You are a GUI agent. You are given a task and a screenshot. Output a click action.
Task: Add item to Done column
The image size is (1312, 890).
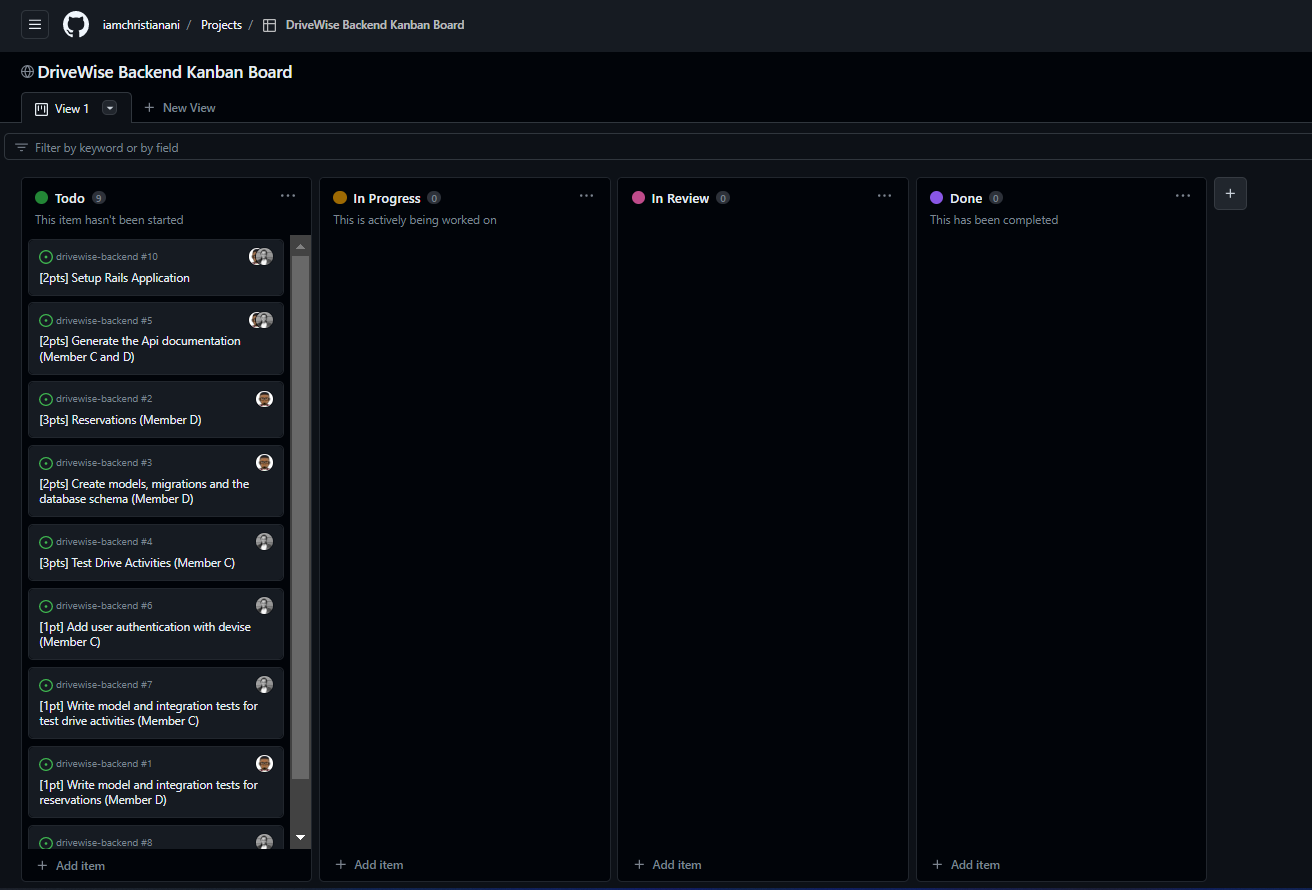tap(965, 865)
